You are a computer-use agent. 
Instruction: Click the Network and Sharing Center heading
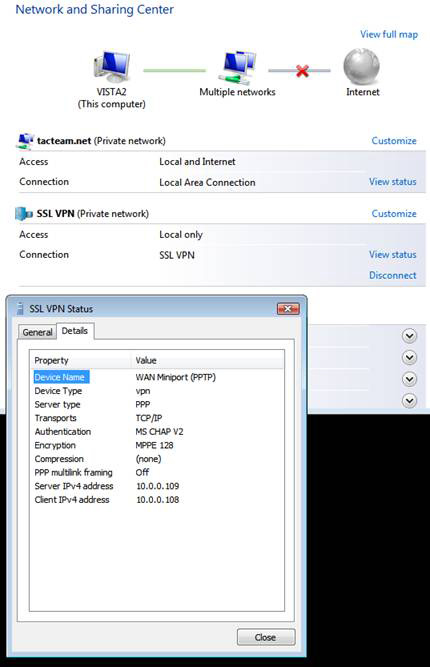point(94,9)
